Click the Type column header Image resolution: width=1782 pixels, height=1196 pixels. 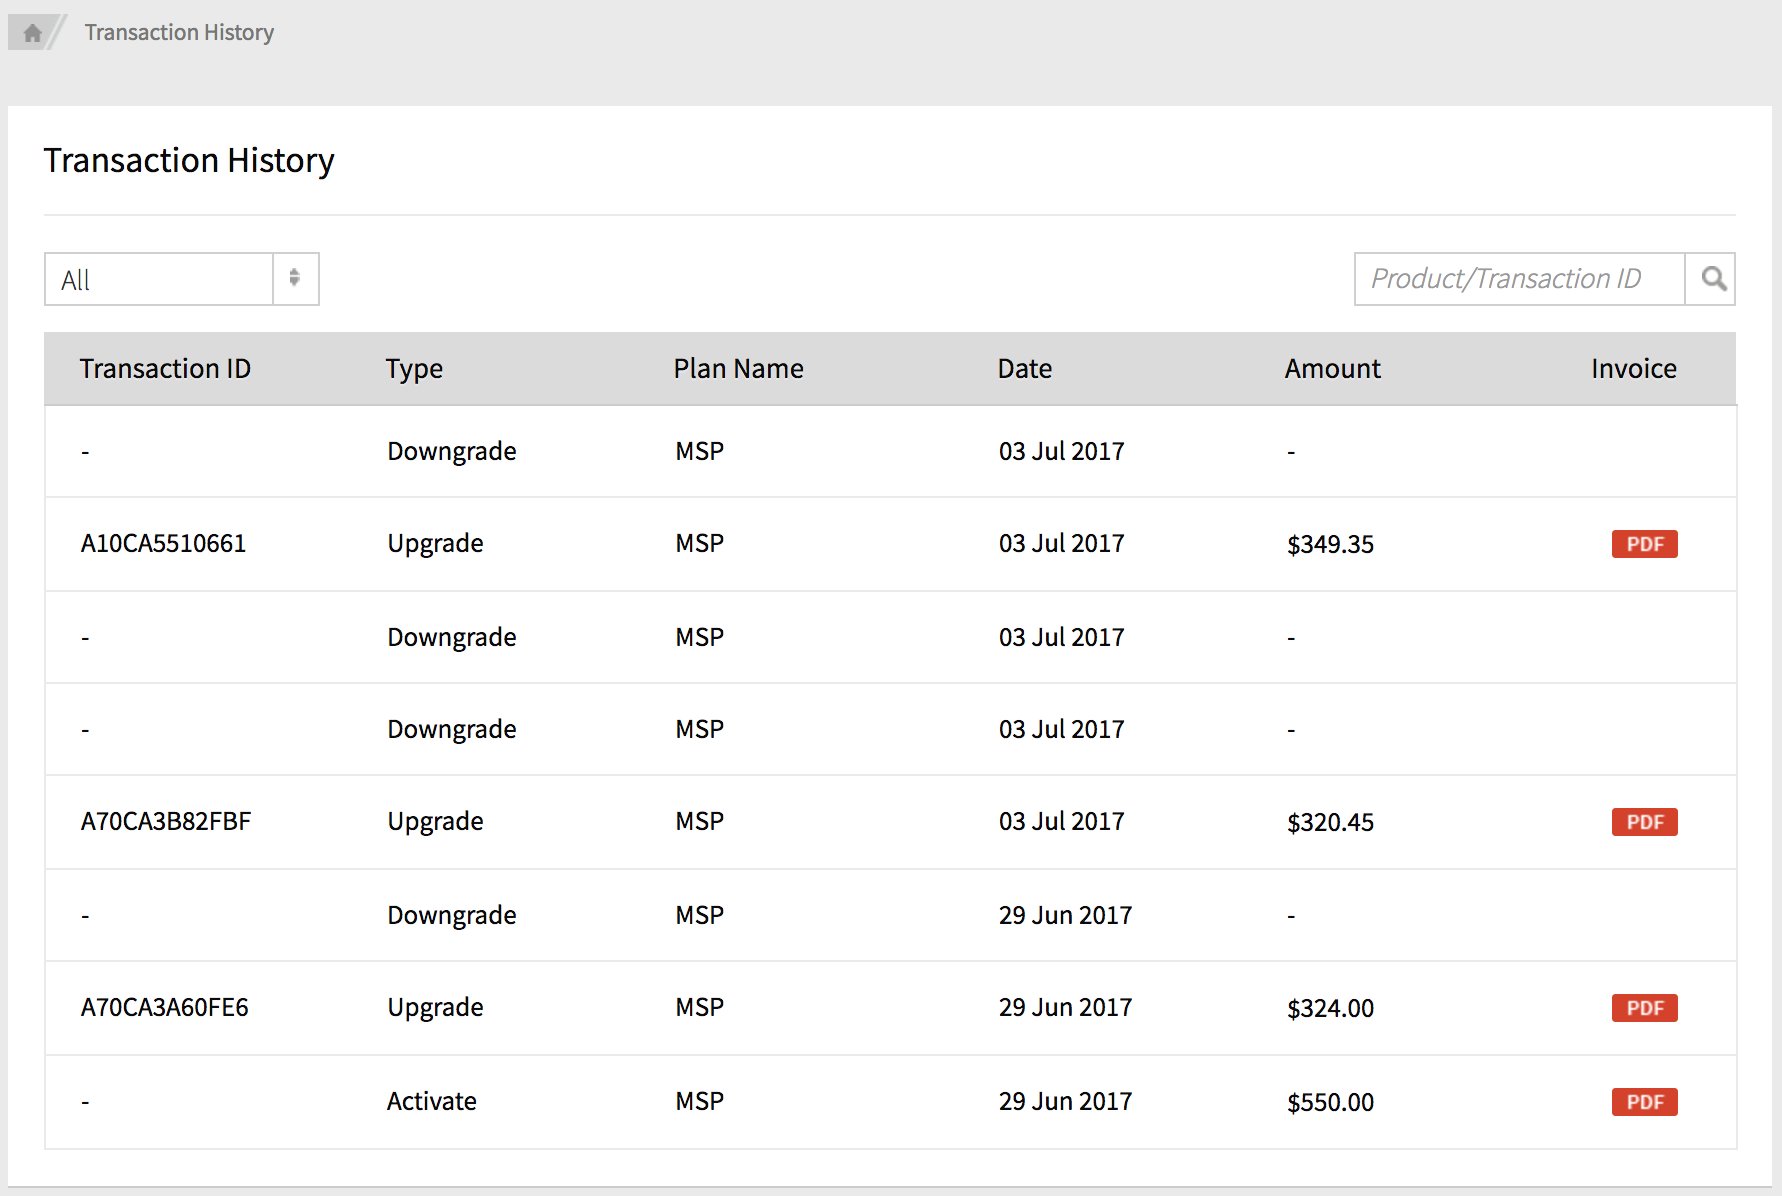click(414, 369)
